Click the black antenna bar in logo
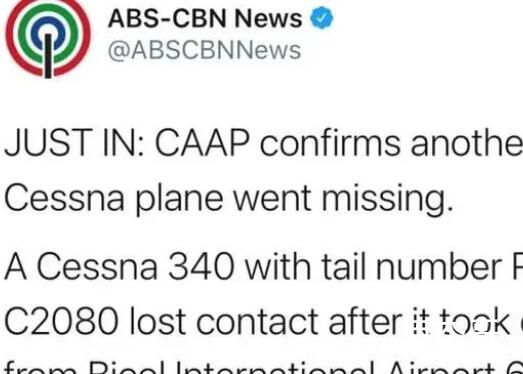Viewport: 523px width, 374px height. tap(48, 56)
